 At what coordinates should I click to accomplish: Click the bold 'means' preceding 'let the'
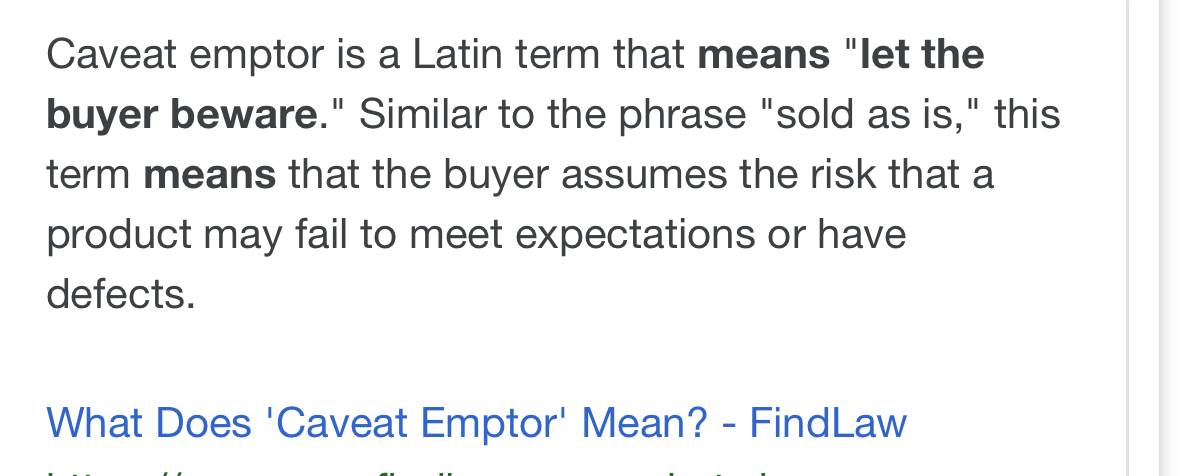[764, 54]
